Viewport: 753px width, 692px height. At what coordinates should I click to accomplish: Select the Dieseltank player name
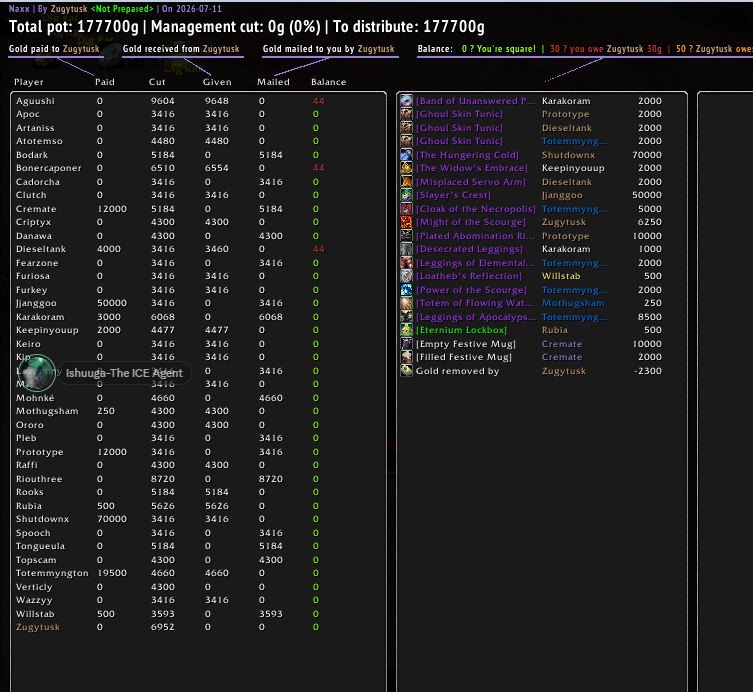pyautogui.click(x=41, y=249)
